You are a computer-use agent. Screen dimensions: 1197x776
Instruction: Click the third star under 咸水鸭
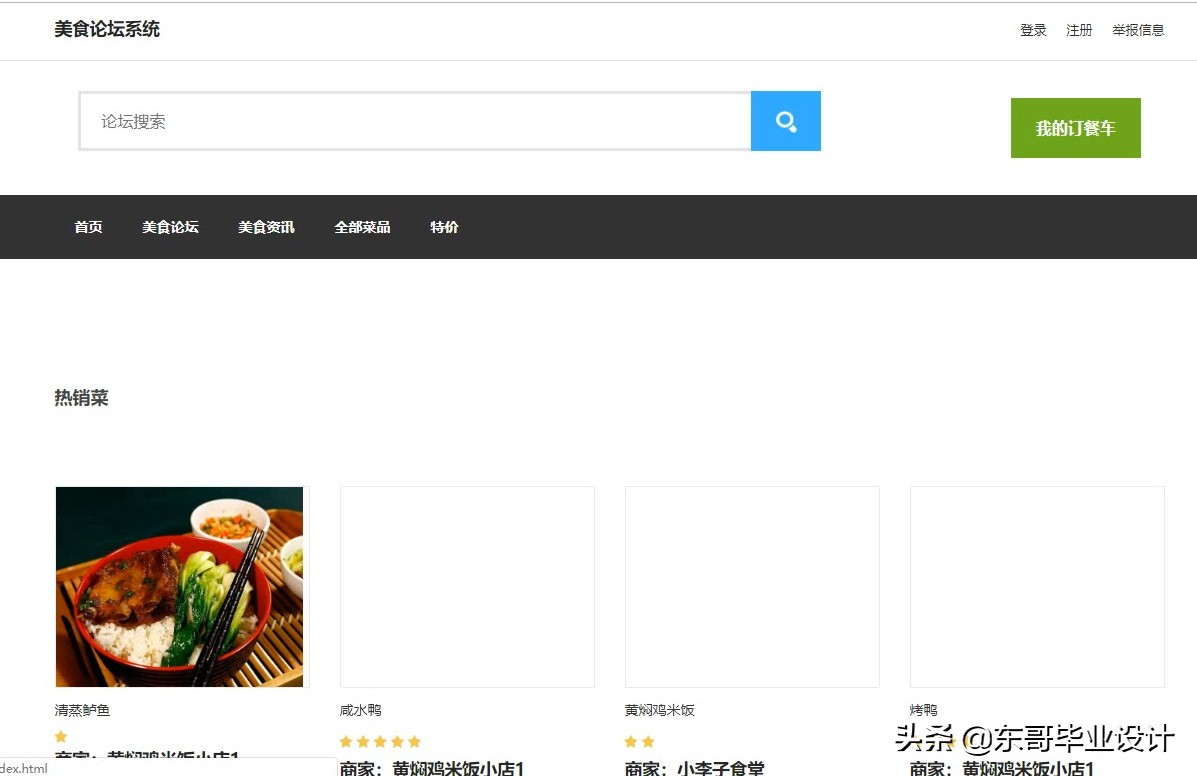pyautogui.click(x=381, y=741)
